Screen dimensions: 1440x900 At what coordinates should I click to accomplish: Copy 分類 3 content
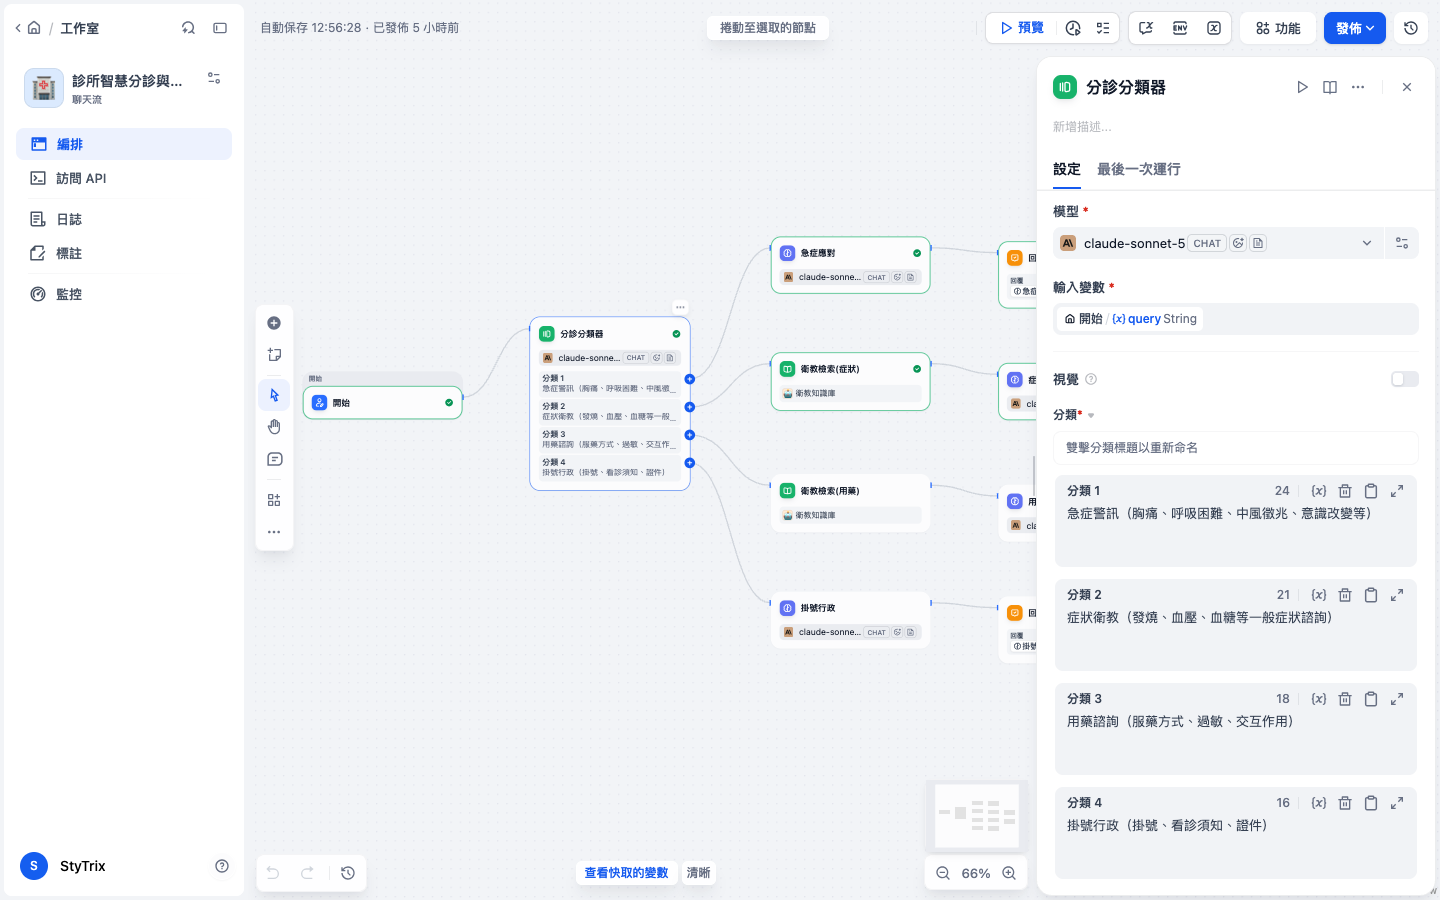[1371, 699]
